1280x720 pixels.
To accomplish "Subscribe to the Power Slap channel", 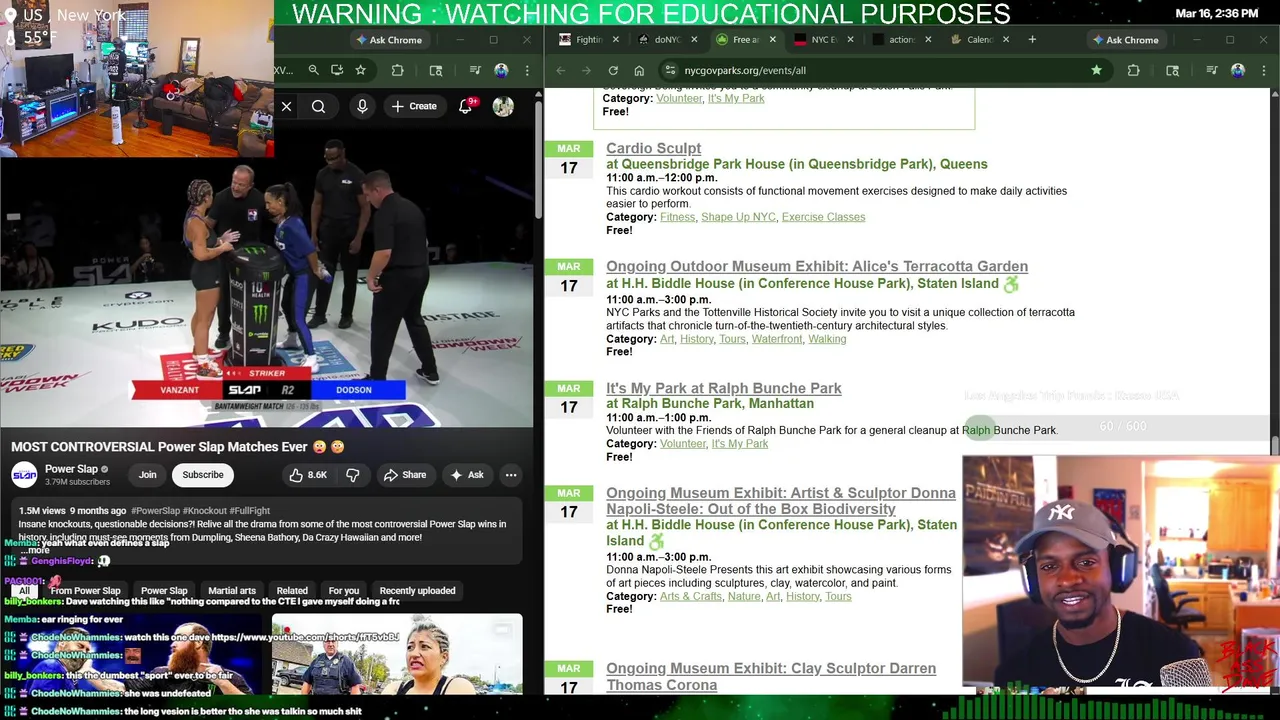I will coord(203,475).
